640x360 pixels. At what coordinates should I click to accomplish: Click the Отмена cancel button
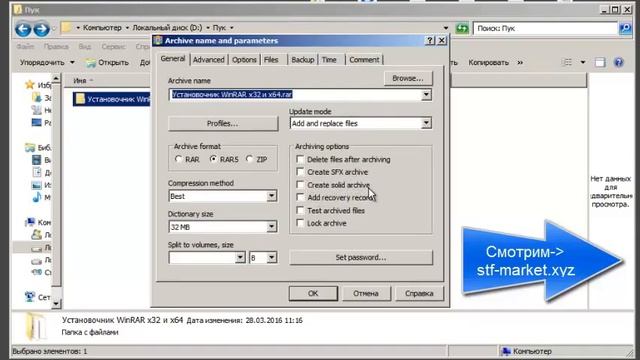pos(366,293)
